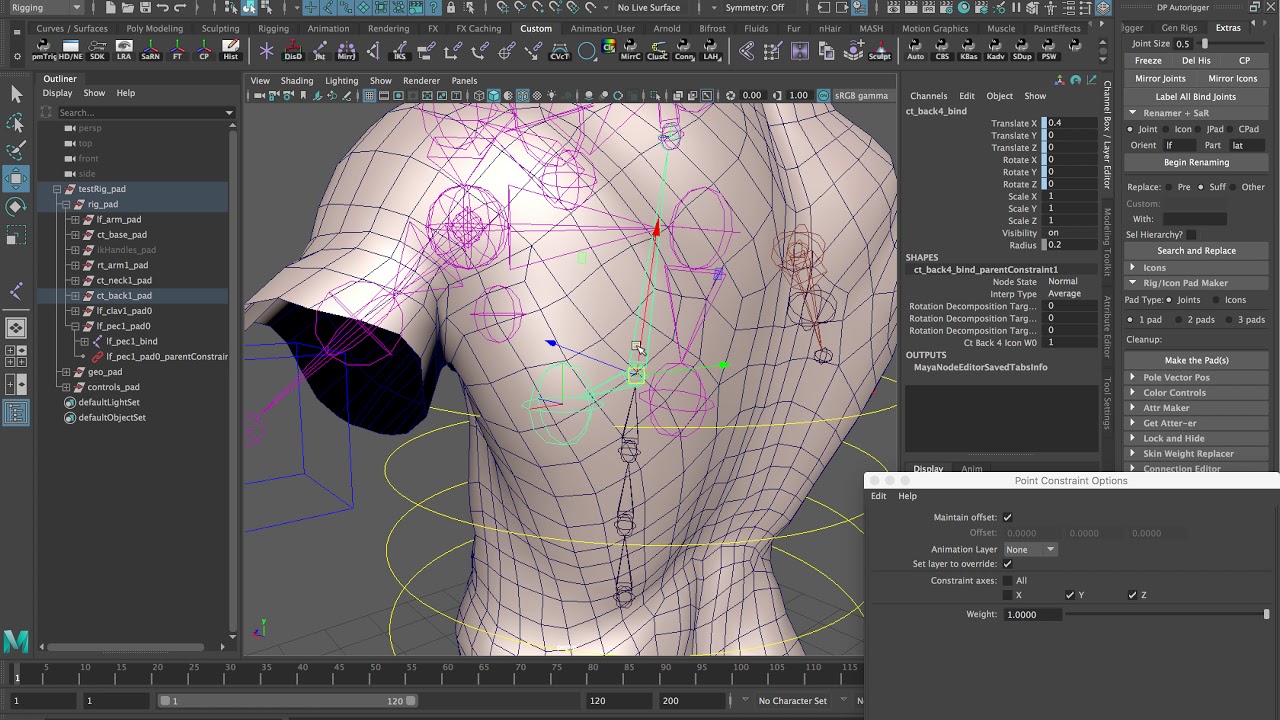
Task: Click the Freeze button
Action: [x=1148, y=60]
